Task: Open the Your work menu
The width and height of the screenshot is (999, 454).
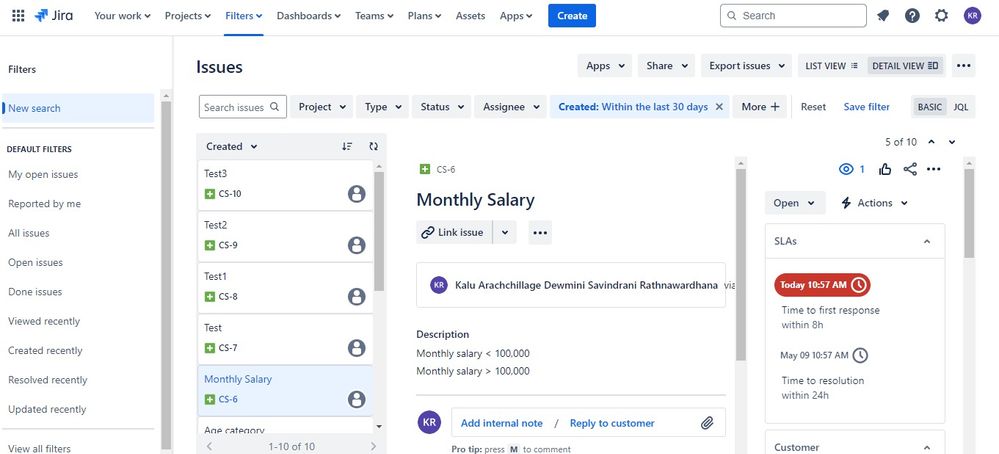Action: click(122, 16)
